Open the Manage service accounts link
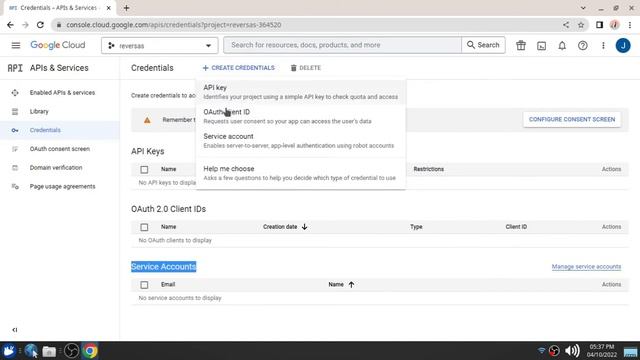The image size is (640, 360). click(586, 267)
